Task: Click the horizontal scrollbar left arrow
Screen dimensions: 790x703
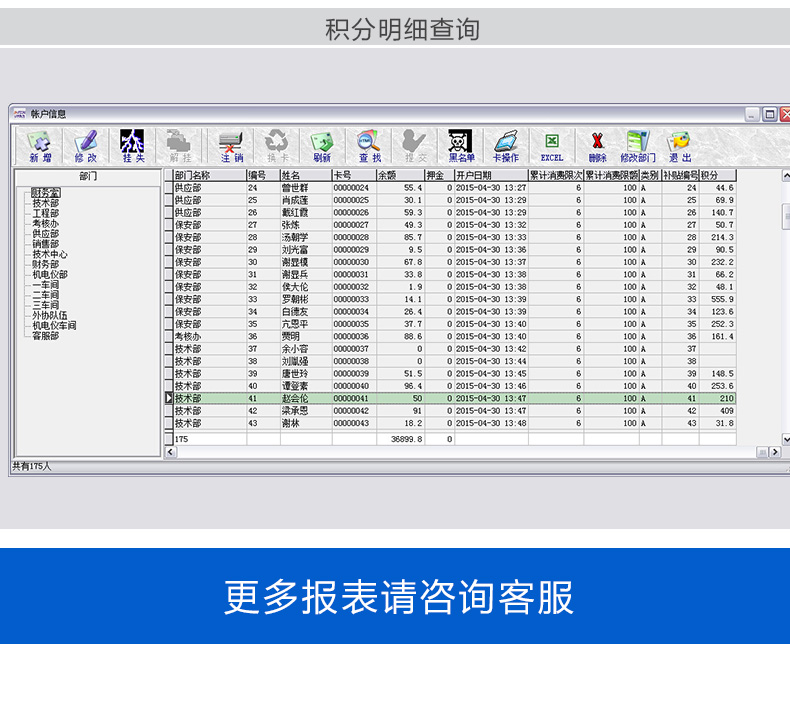Action: click(x=170, y=452)
